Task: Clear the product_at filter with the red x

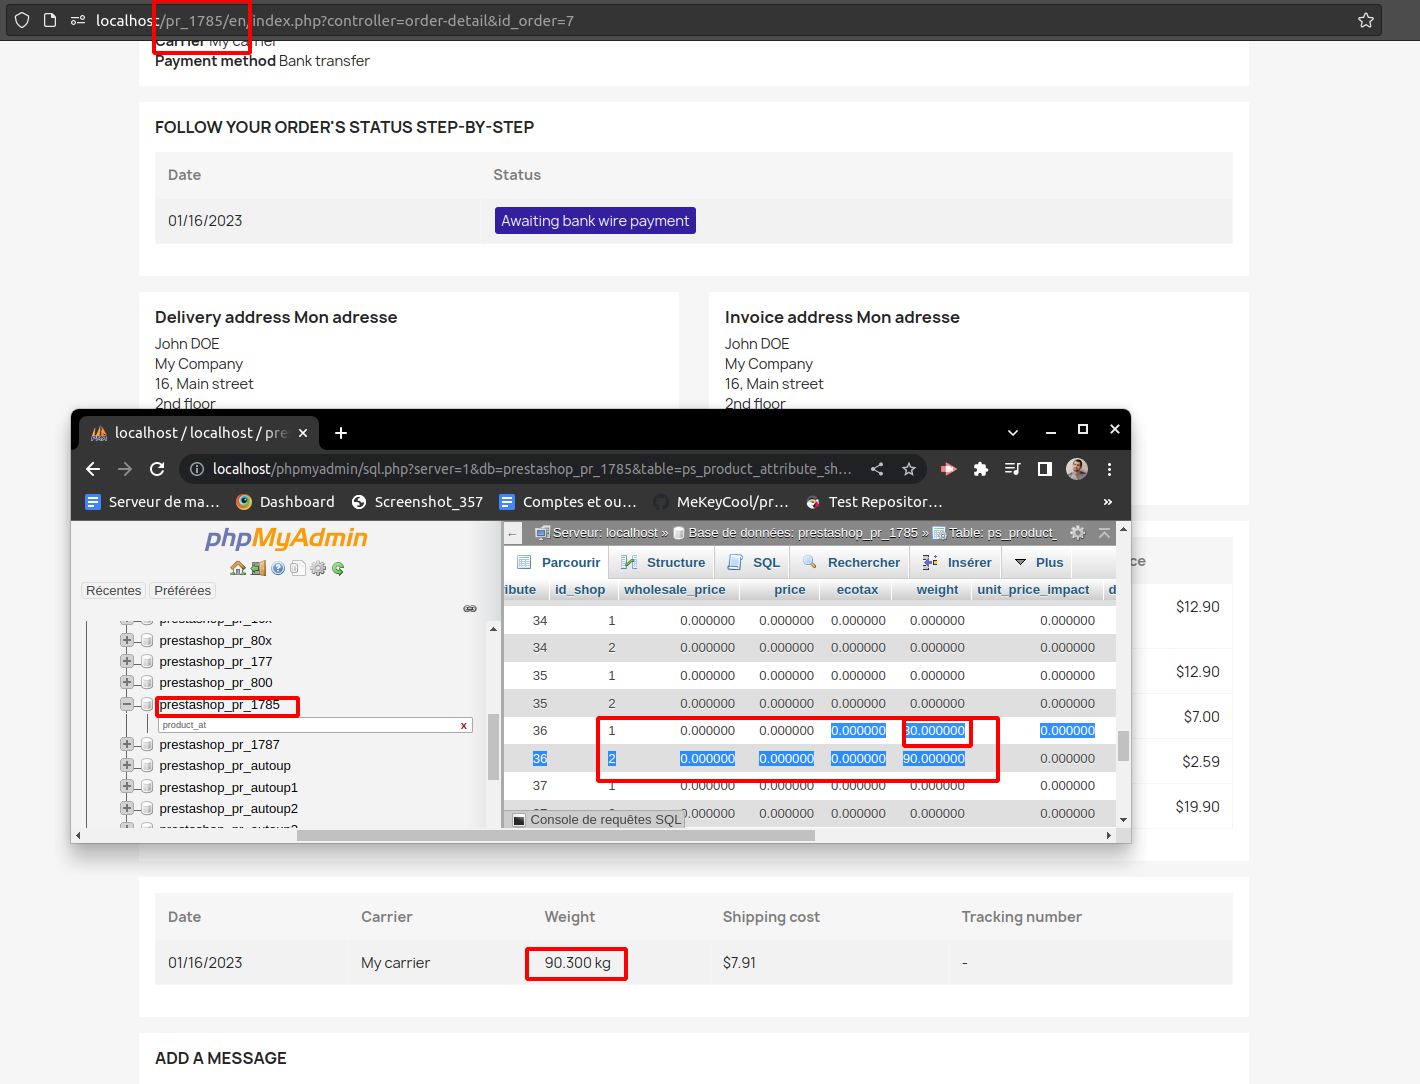Action: pos(462,725)
